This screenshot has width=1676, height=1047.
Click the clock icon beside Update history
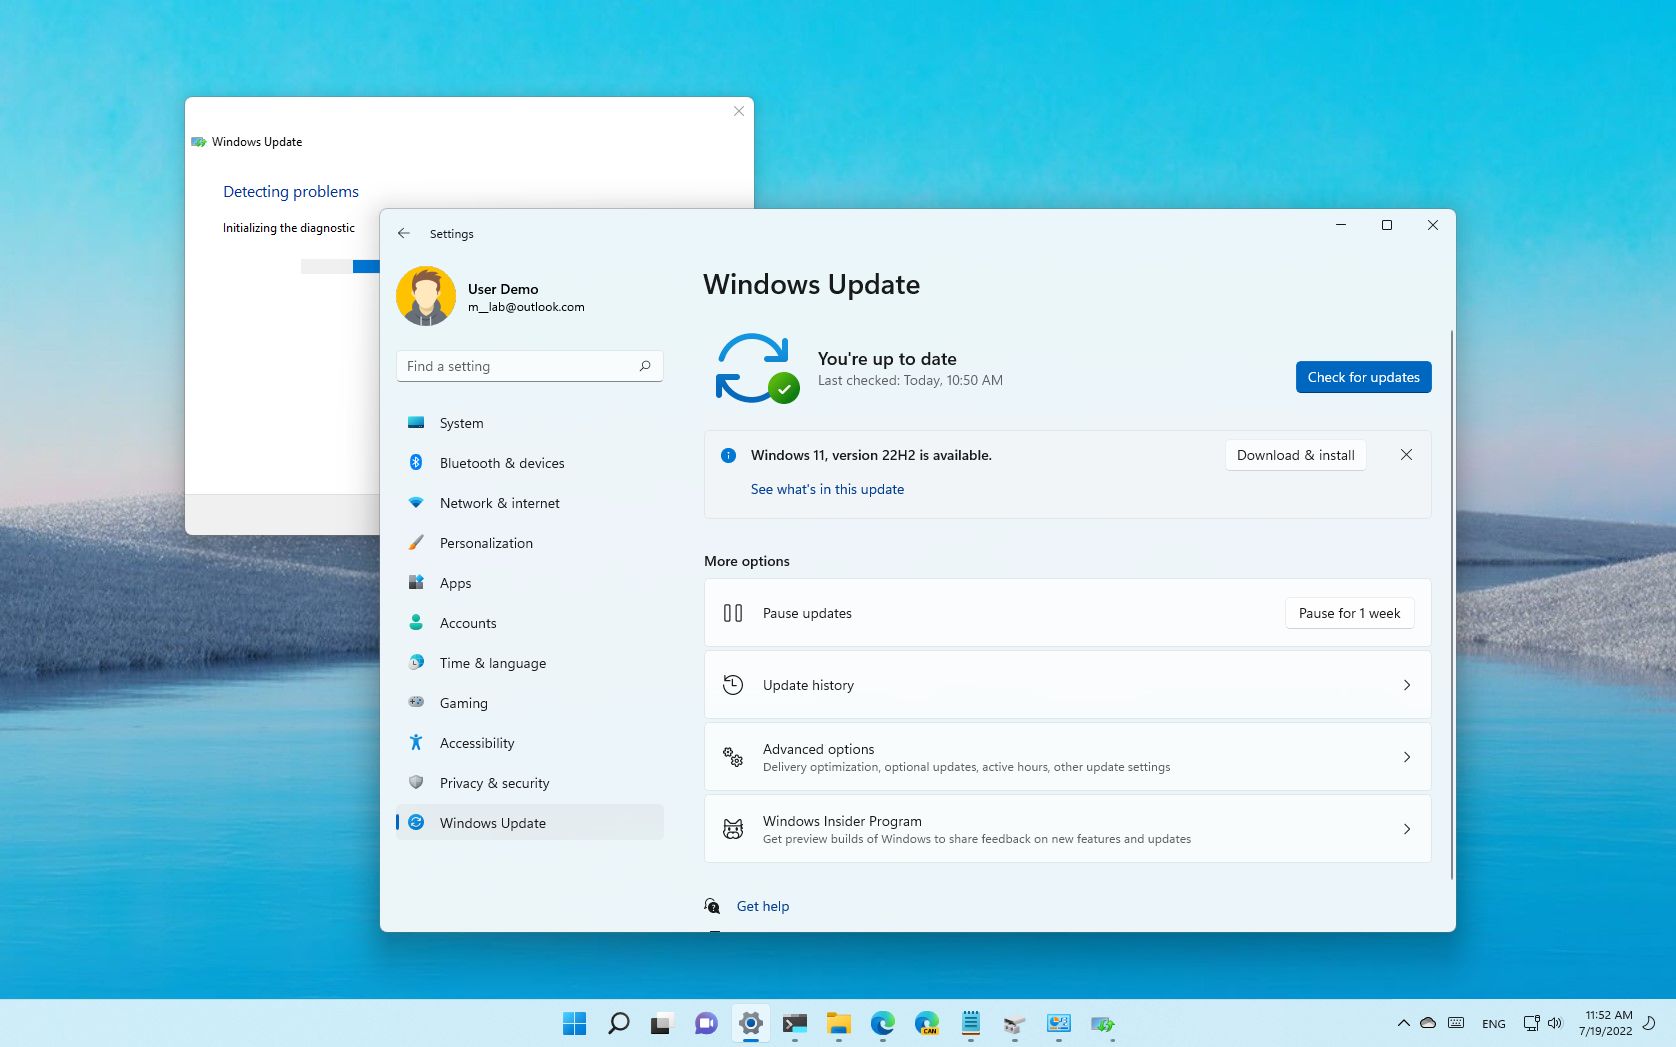pos(734,684)
